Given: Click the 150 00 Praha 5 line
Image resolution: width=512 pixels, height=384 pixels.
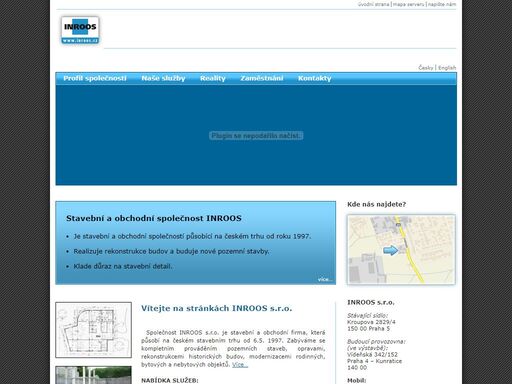Looking at the screenshot, I should click(x=368, y=329).
